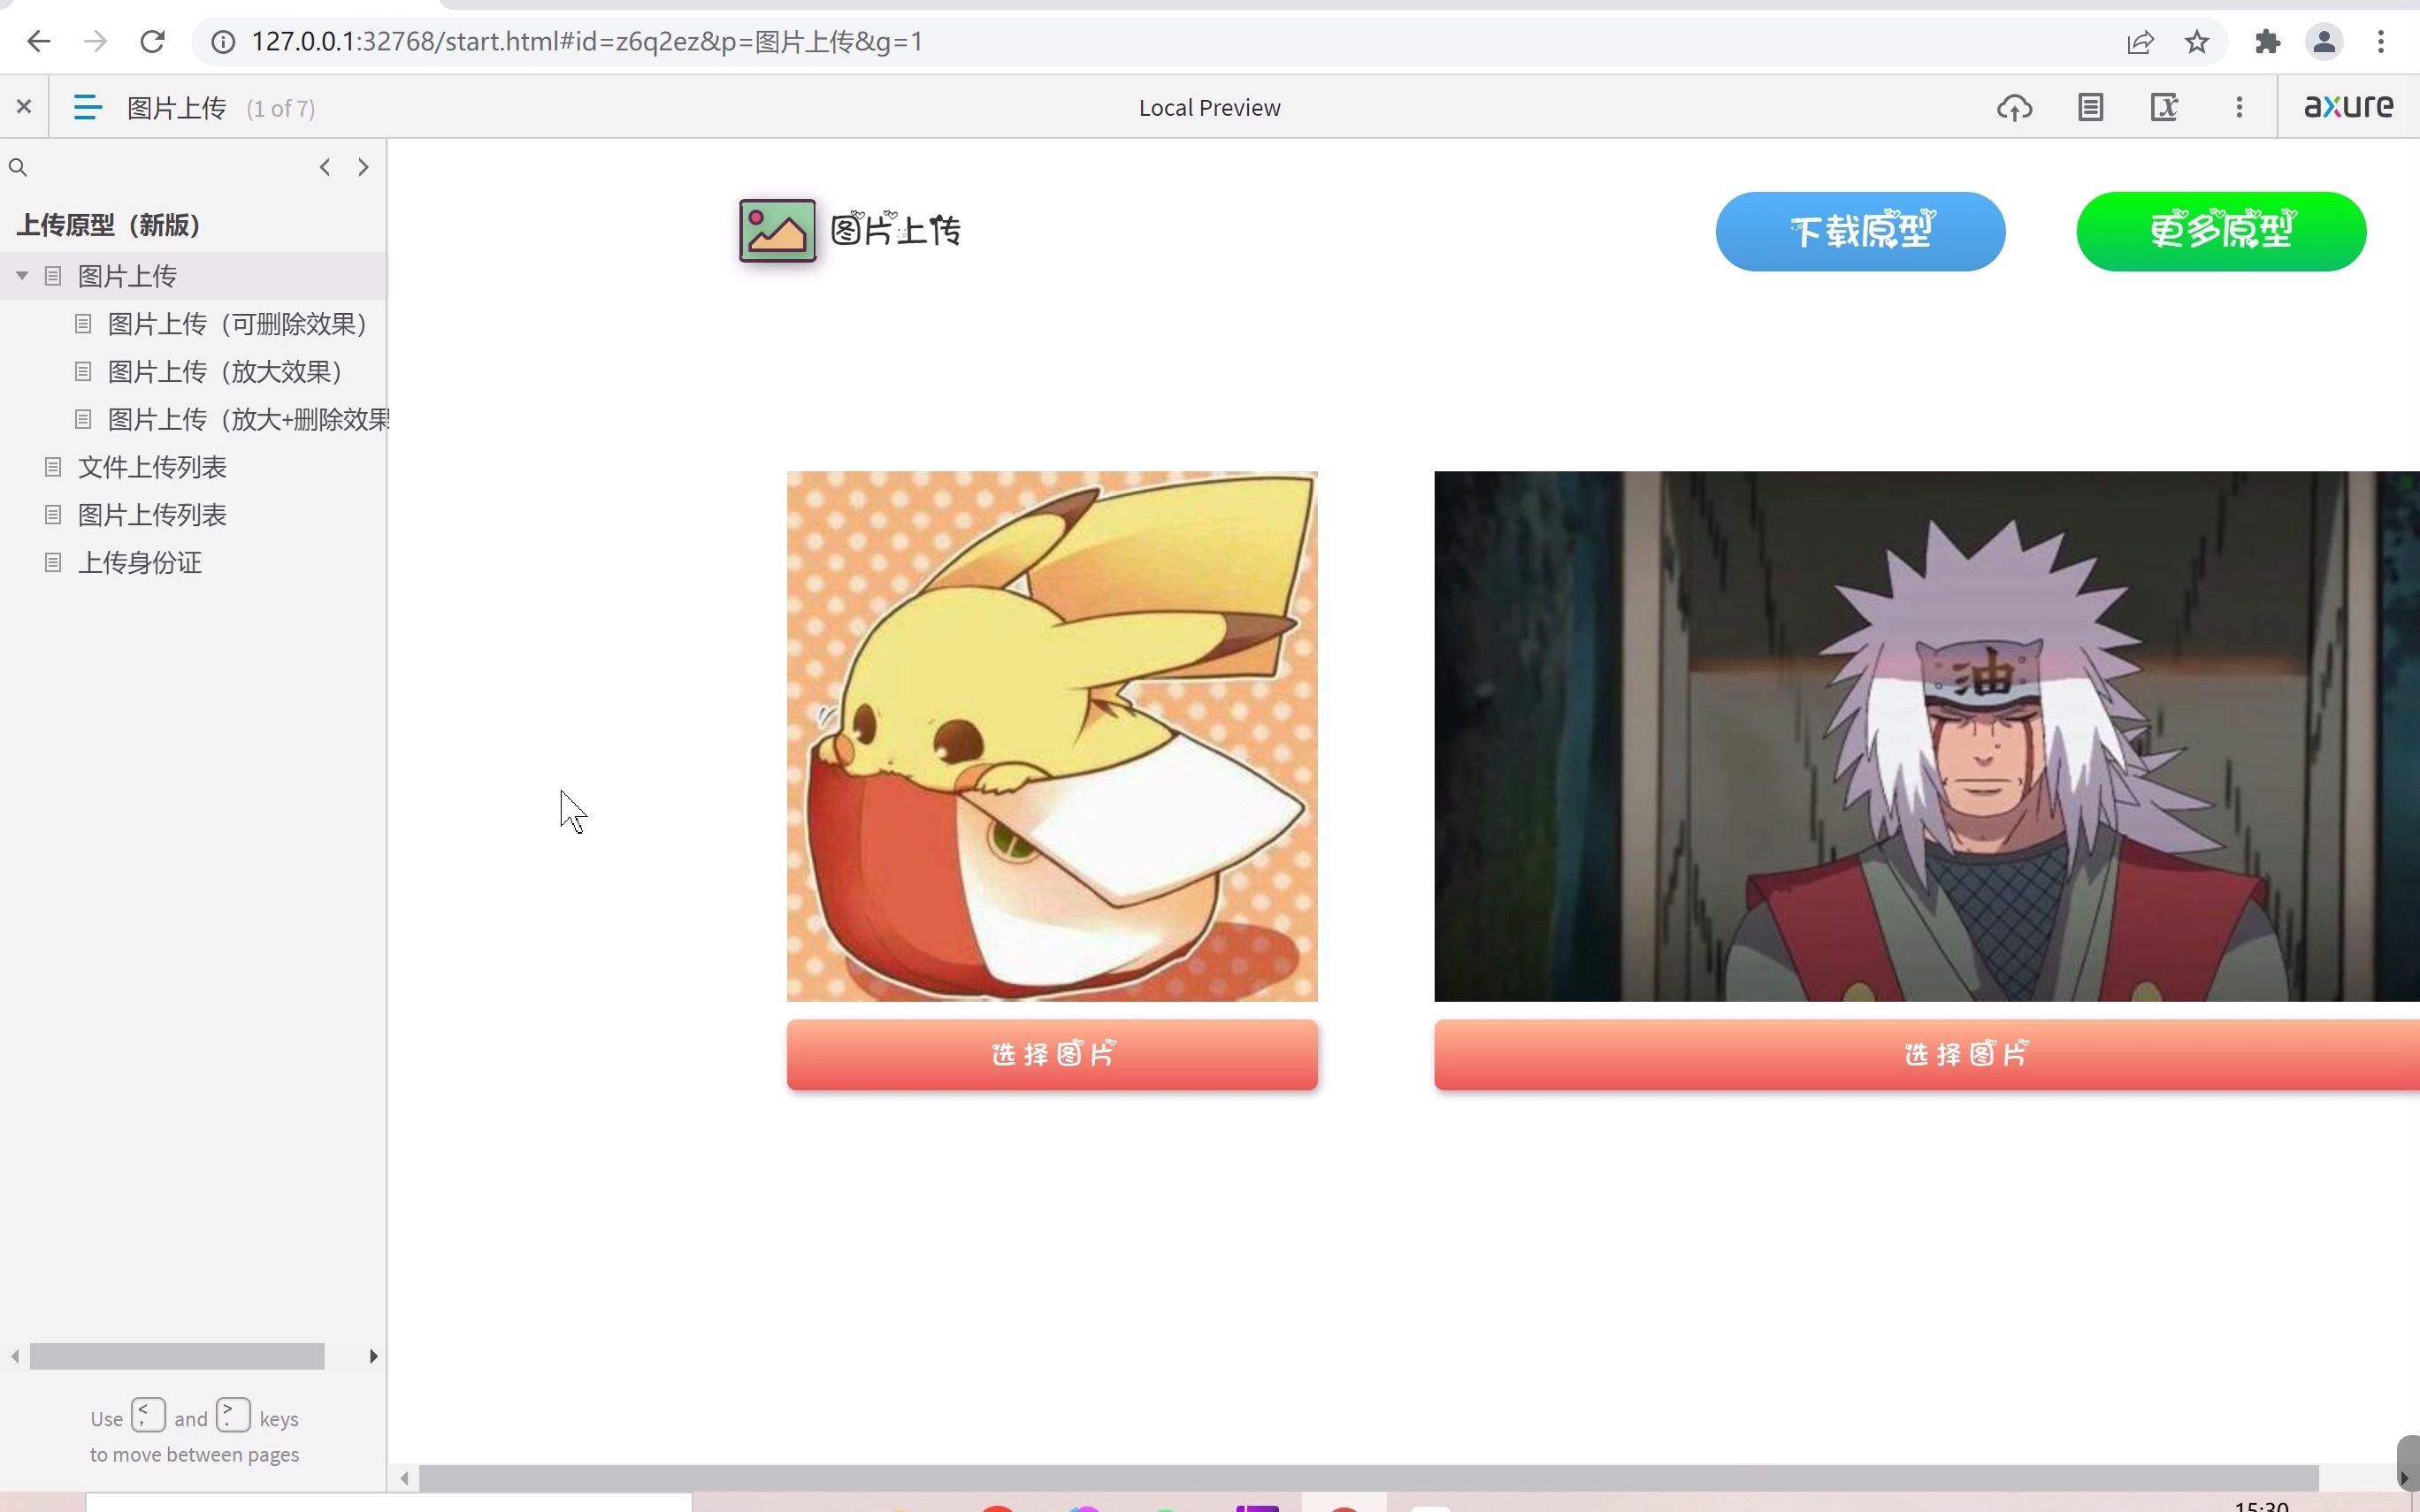Image resolution: width=2420 pixels, height=1512 pixels.
Task: Open 图片上传（可删除效果）page
Action: (x=237, y=324)
